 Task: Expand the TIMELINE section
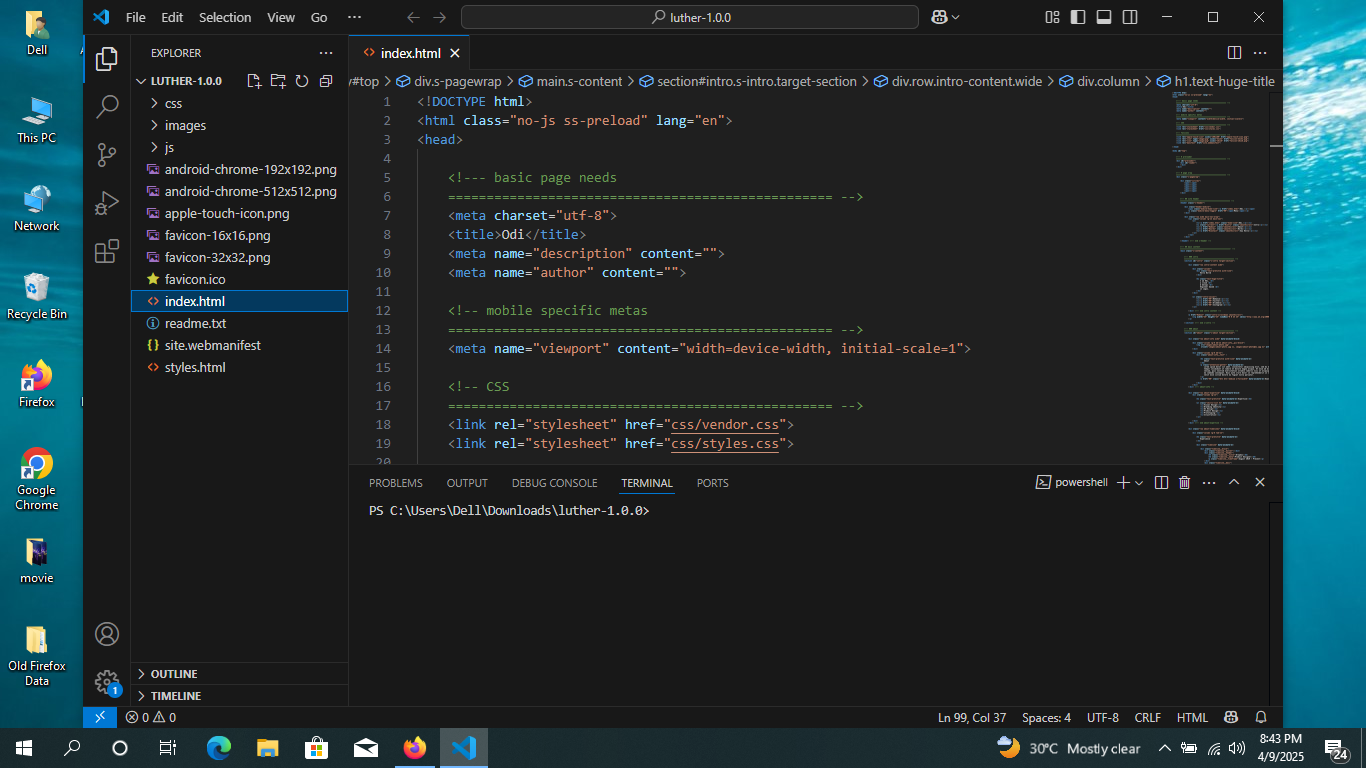click(239, 696)
